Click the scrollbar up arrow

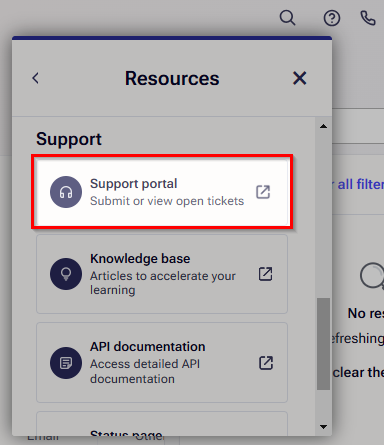(323, 126)
